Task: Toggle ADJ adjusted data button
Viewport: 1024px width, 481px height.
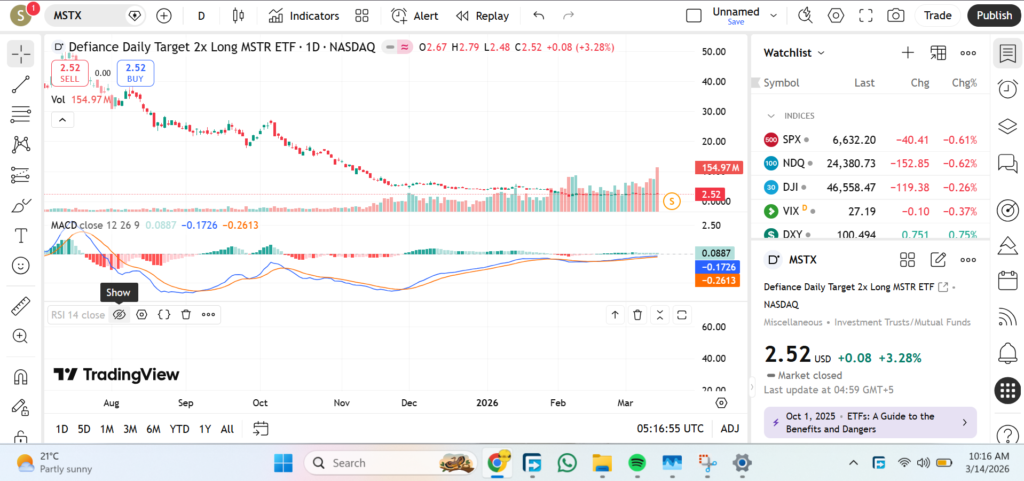Action: click(x=730, y=429)
